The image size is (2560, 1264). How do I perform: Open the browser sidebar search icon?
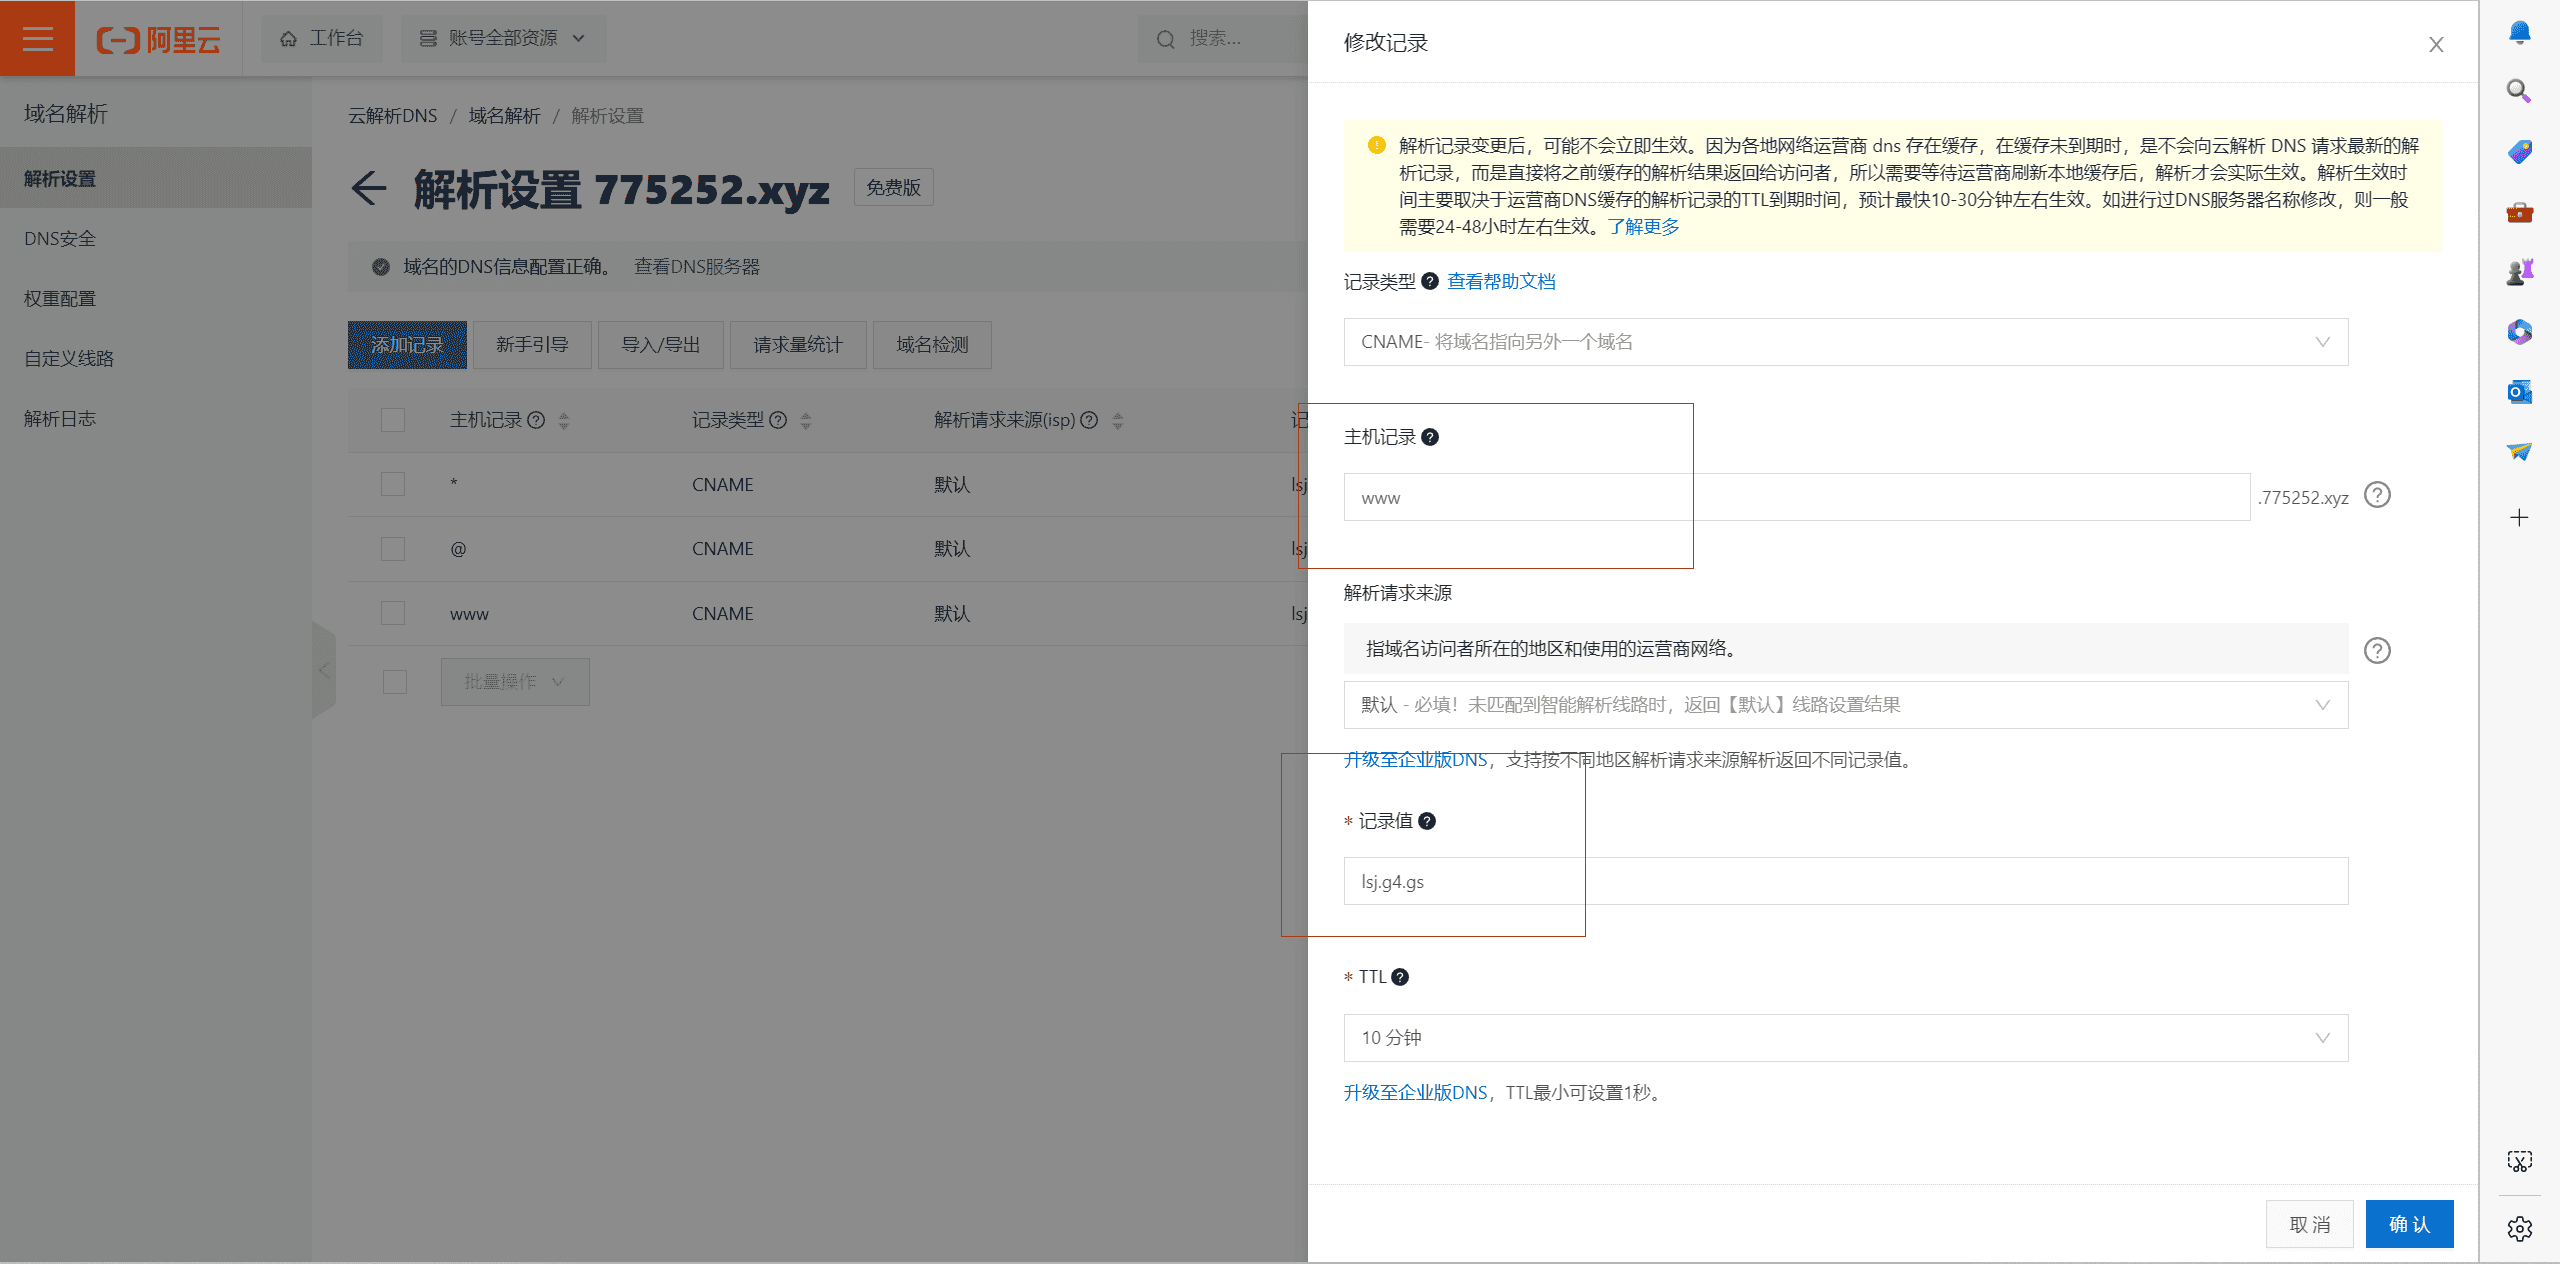pos(2519,92)
